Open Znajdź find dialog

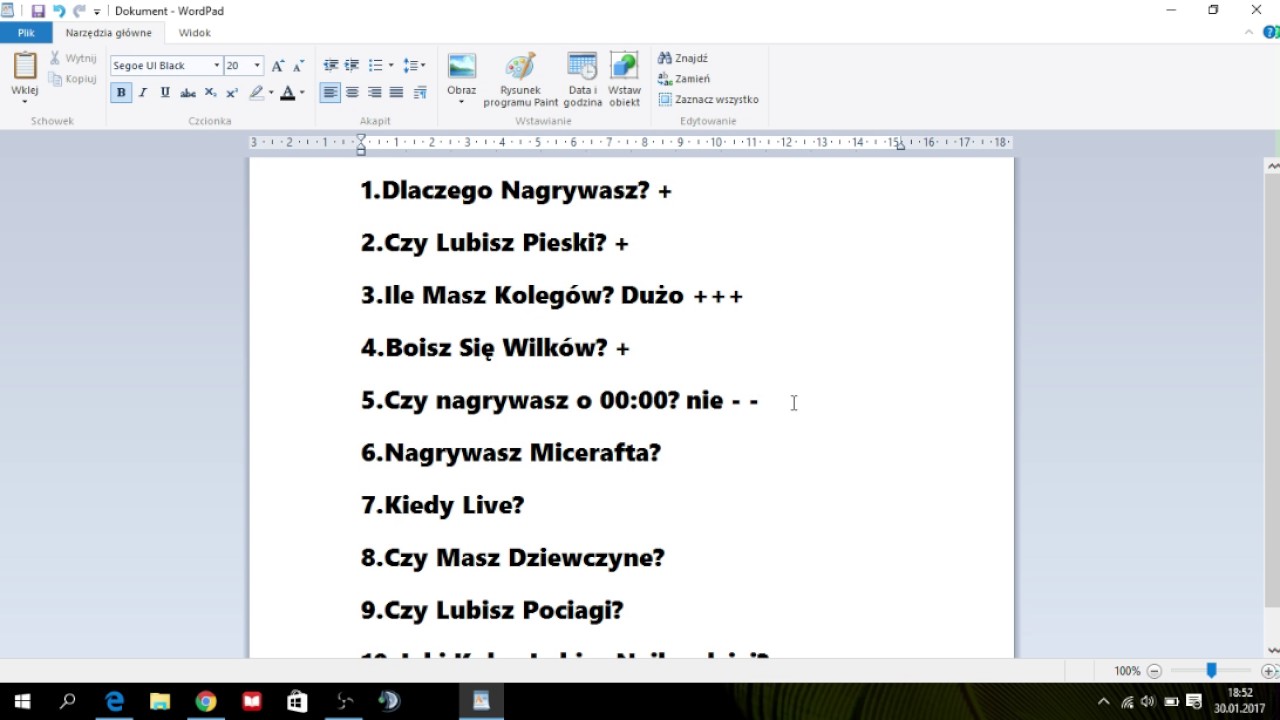(683, 58)
